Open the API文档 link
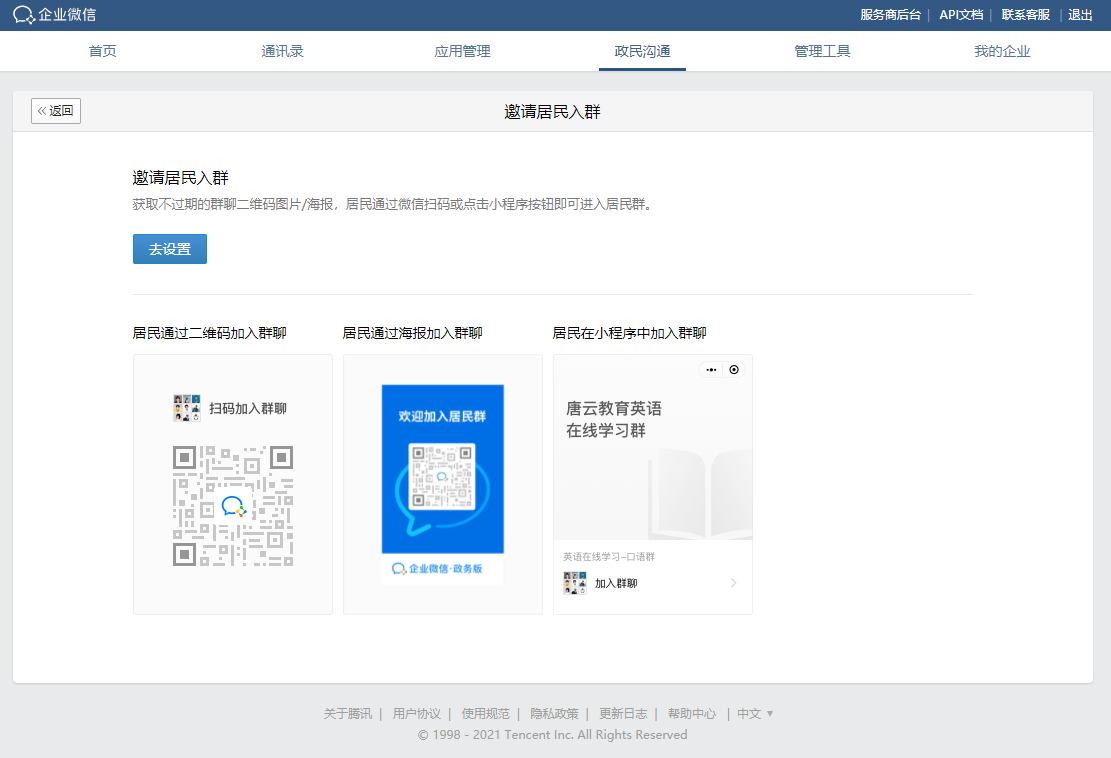 click(961, 15)
